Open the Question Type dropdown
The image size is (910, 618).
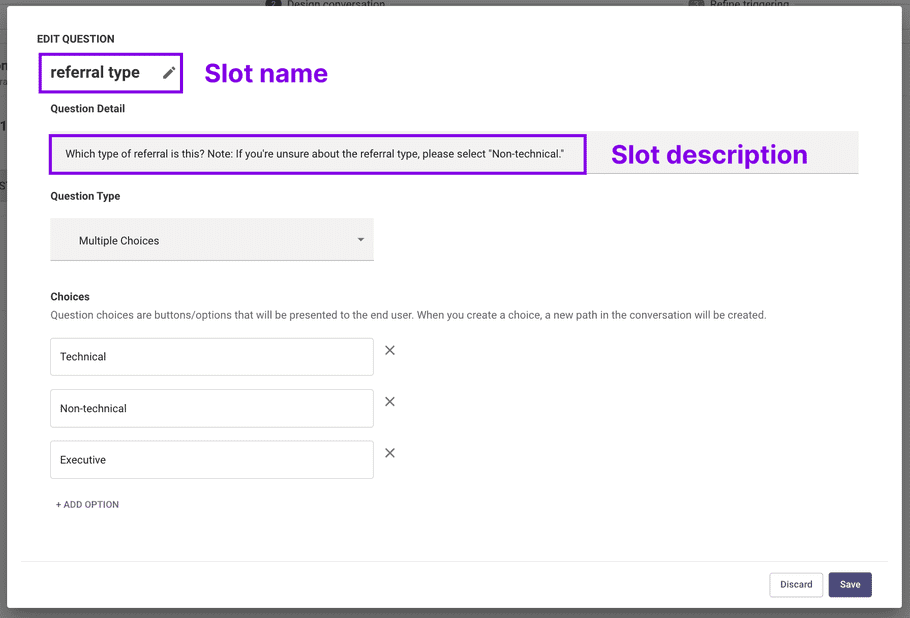tap(212, 240)
